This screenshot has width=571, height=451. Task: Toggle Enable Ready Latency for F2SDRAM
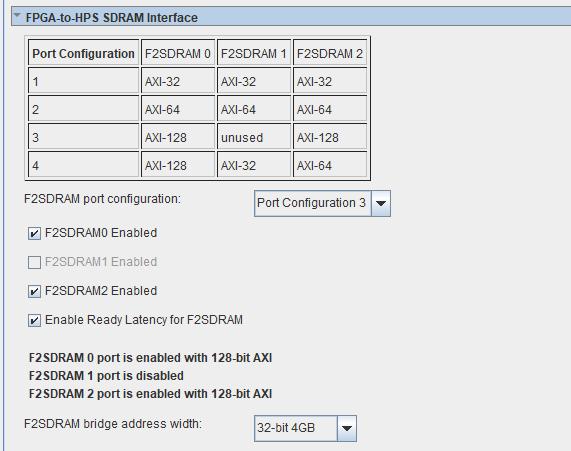point(34,321)
